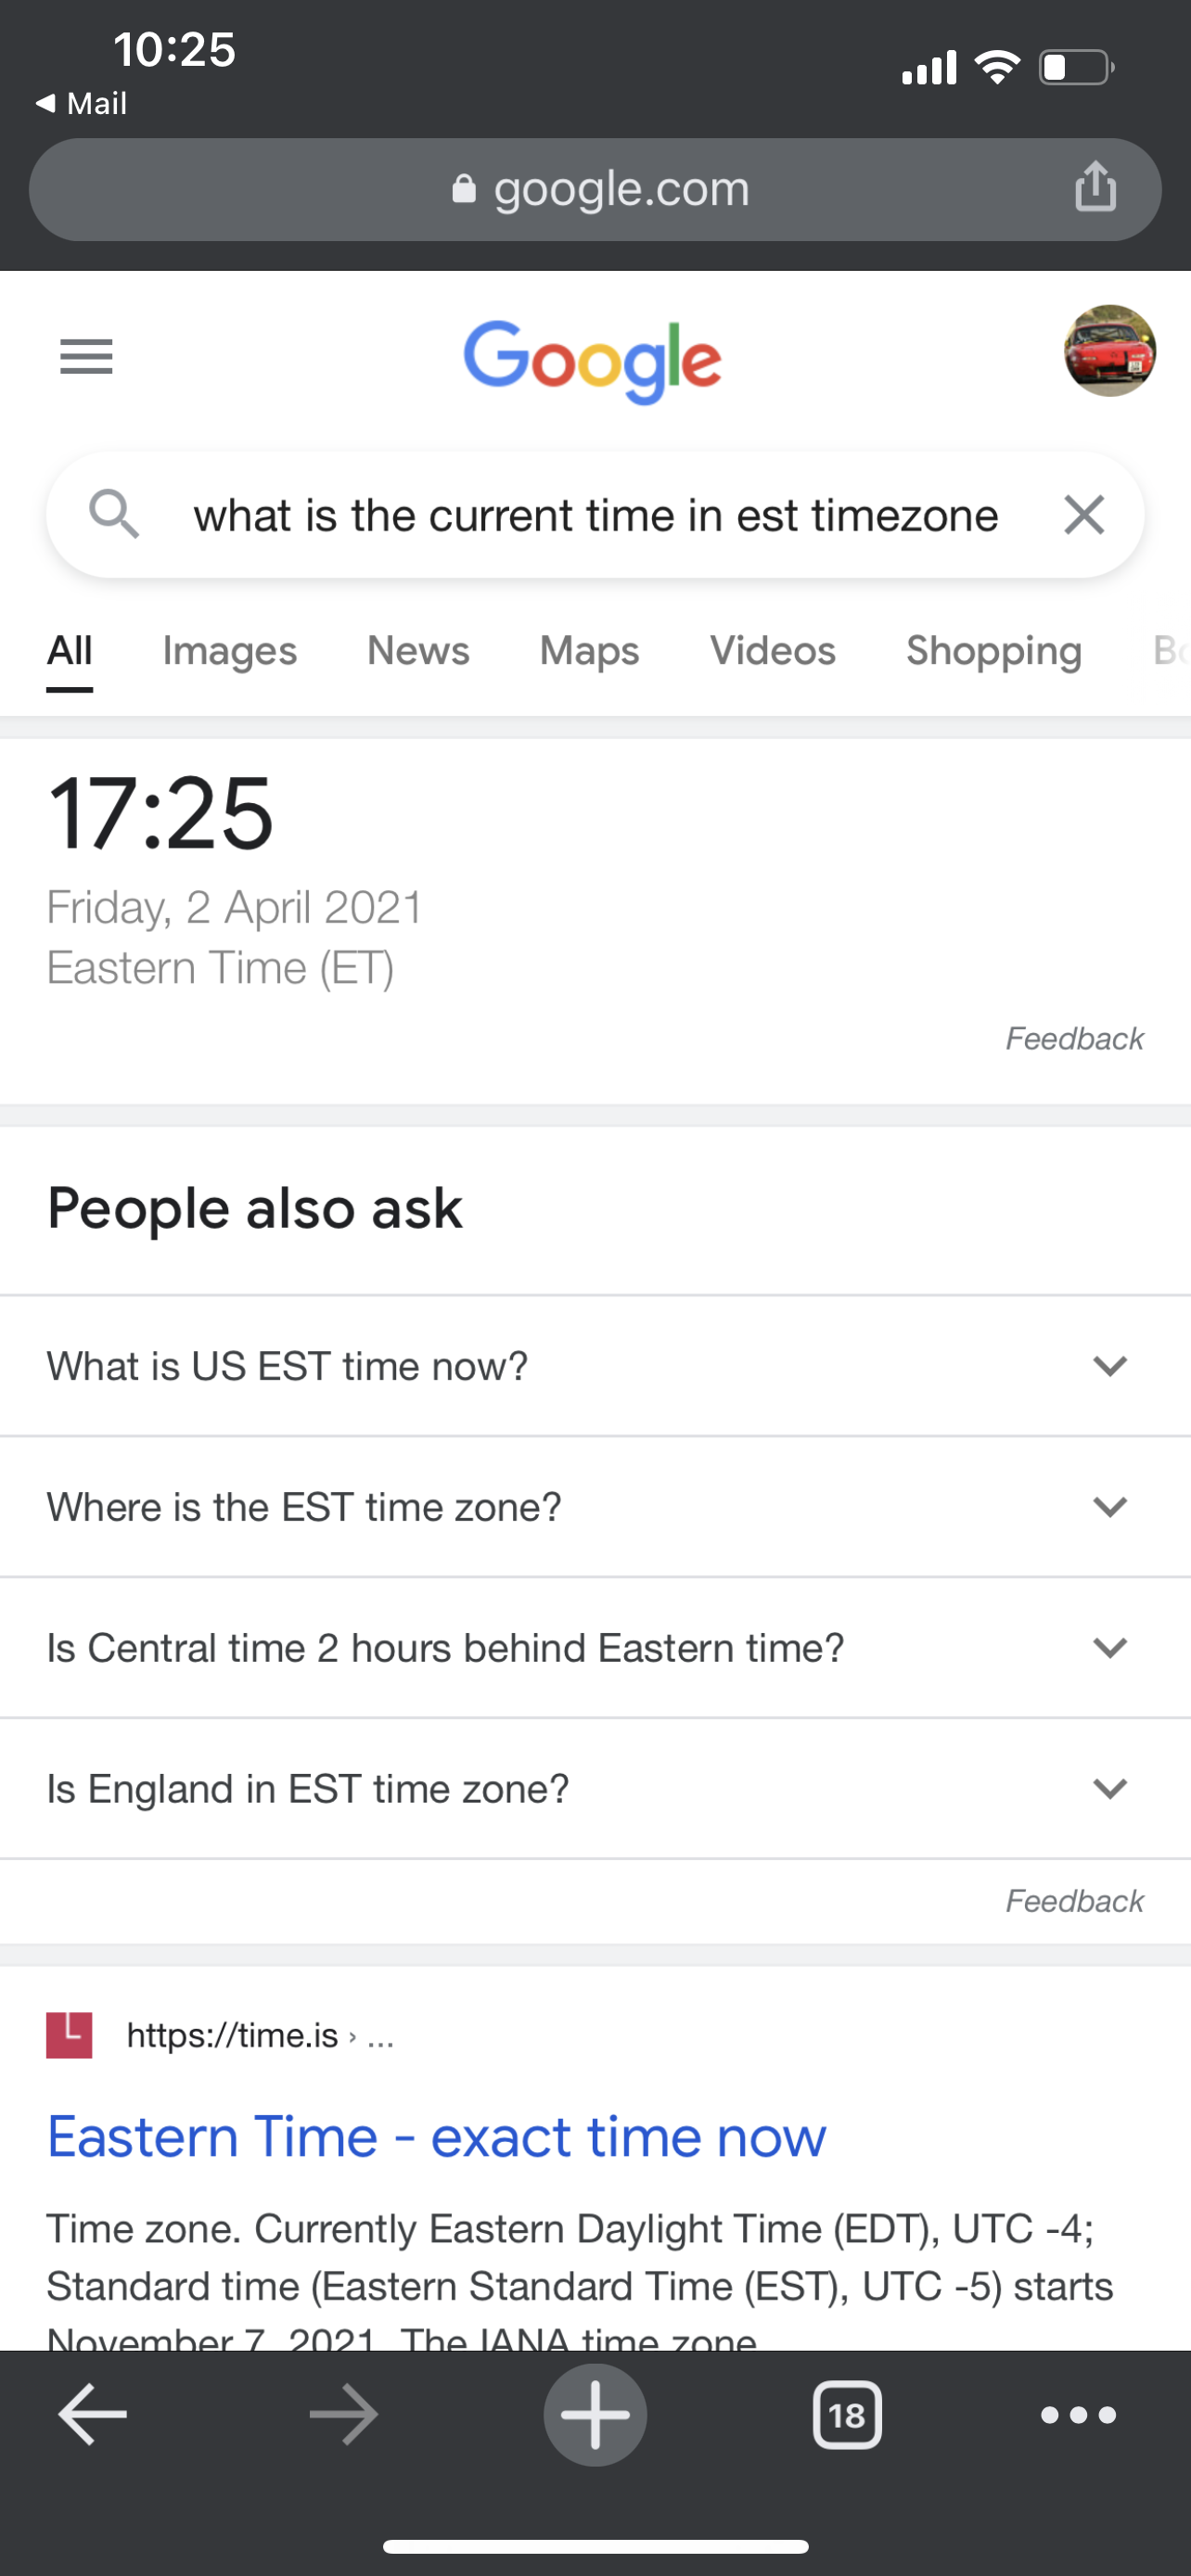Open the three-dot browser menu
This screenshot has height=2576, width=1191.
click(1078, 2415)
